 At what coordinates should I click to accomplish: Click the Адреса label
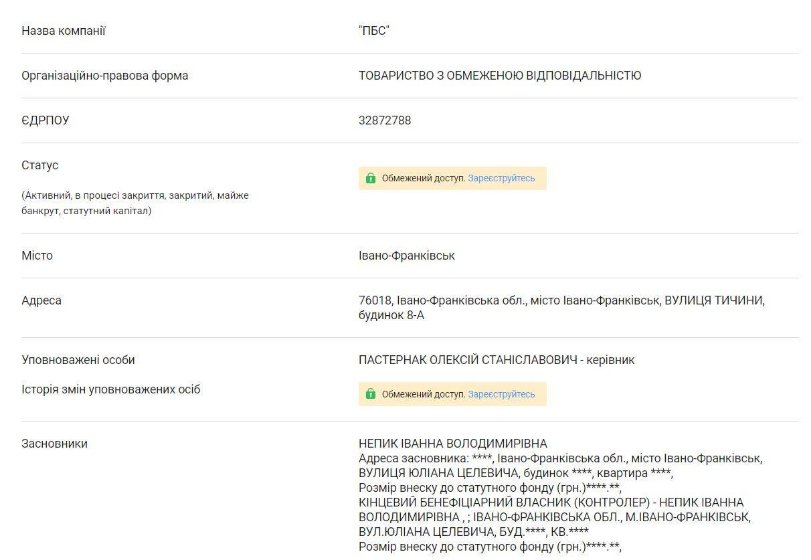[41, 301]
